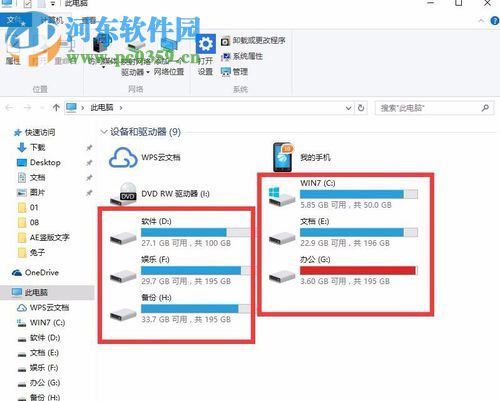Select Desktop in quick access
The image size is (500, 401).
tap(39, 162)
